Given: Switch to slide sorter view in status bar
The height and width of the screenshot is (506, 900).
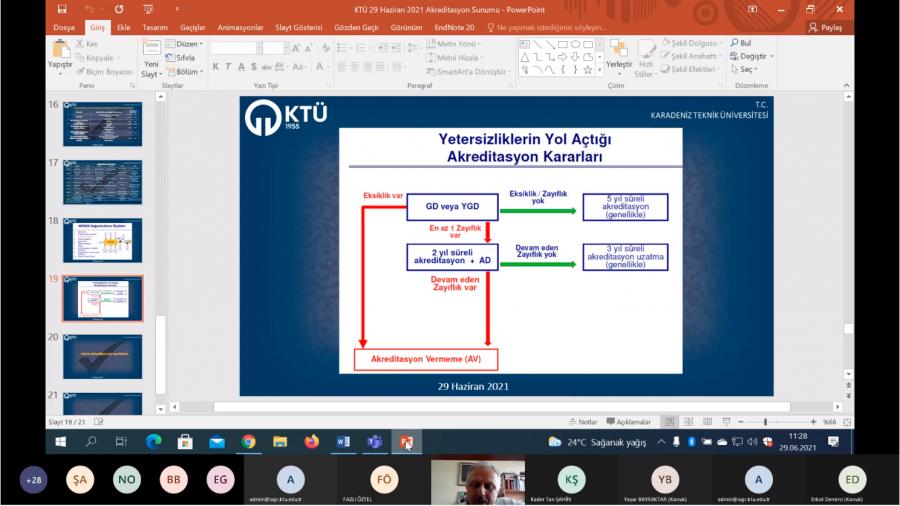Looking at the screenshot, I should (689, 422).
